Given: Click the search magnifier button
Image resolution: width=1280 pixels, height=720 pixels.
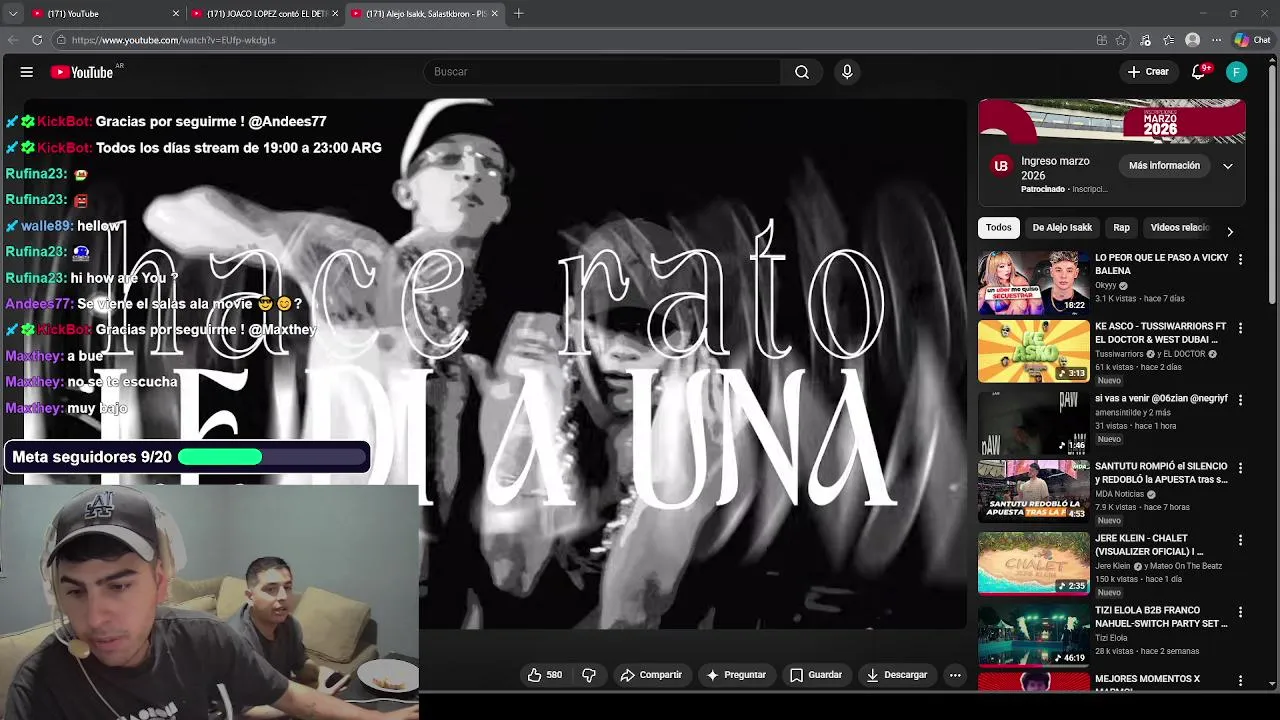Looking at the screenshot, I should [802, 72].
